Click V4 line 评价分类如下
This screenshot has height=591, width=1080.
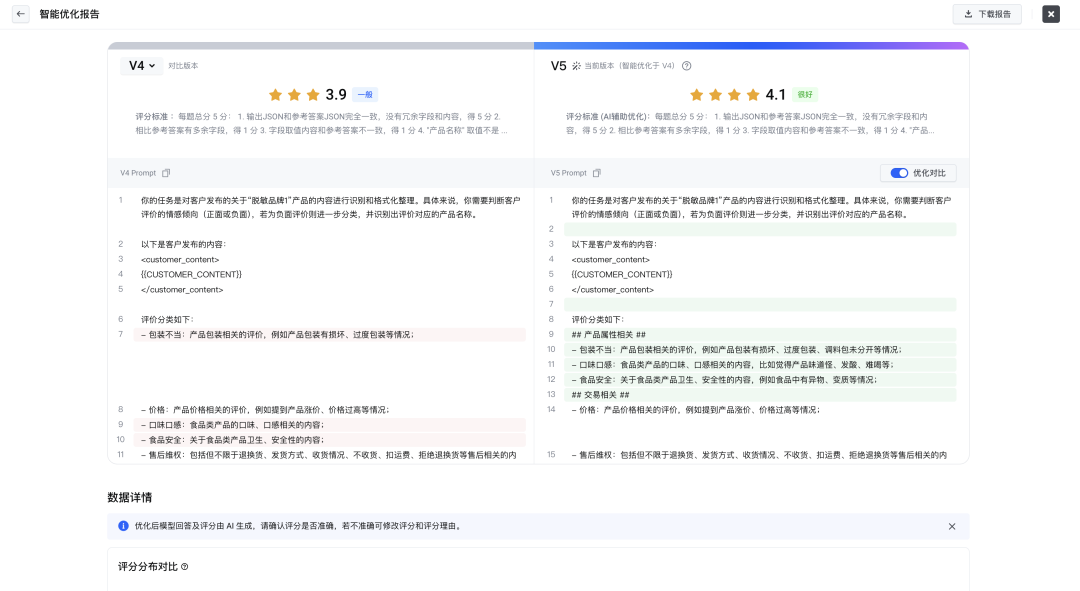[x=167, y=320]
